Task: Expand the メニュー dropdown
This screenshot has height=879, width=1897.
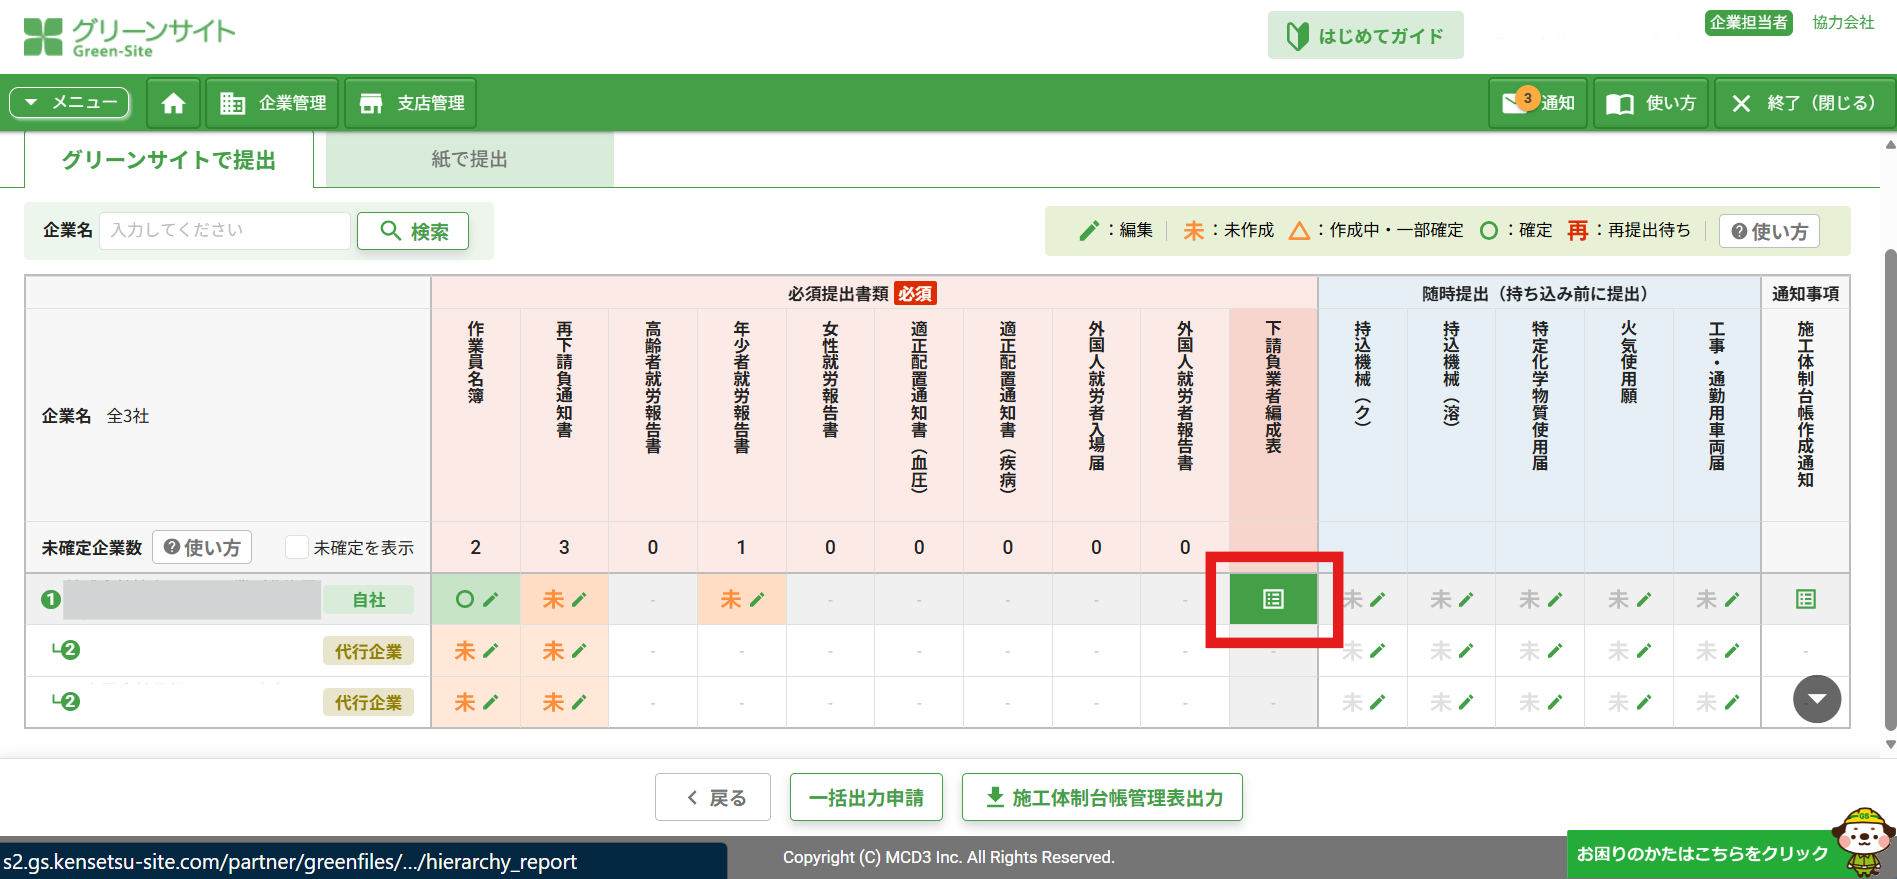Action: 70,102
